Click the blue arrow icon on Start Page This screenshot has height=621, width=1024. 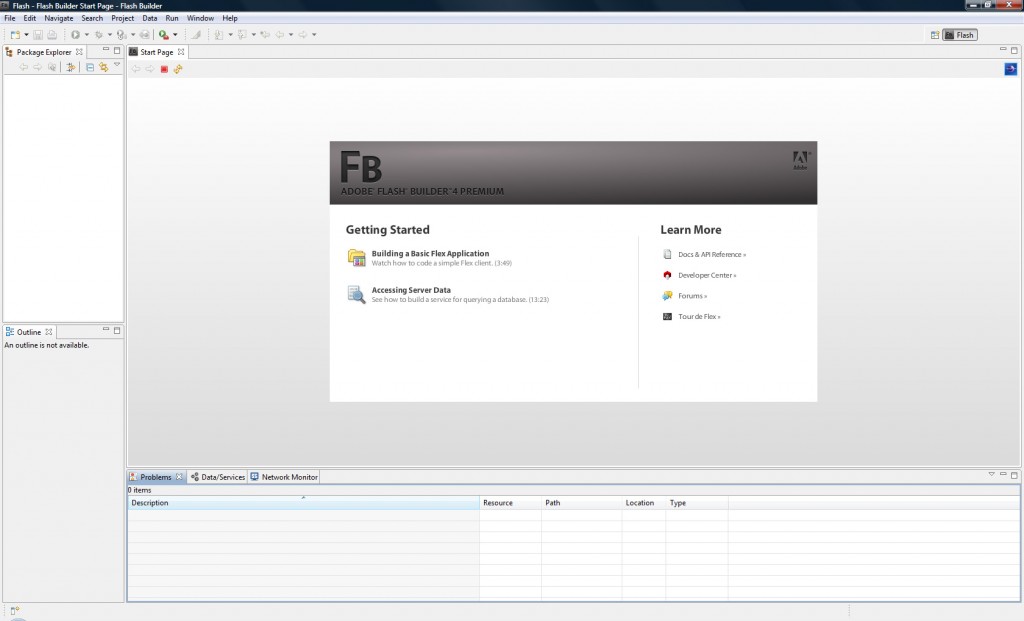point(1010,69)
